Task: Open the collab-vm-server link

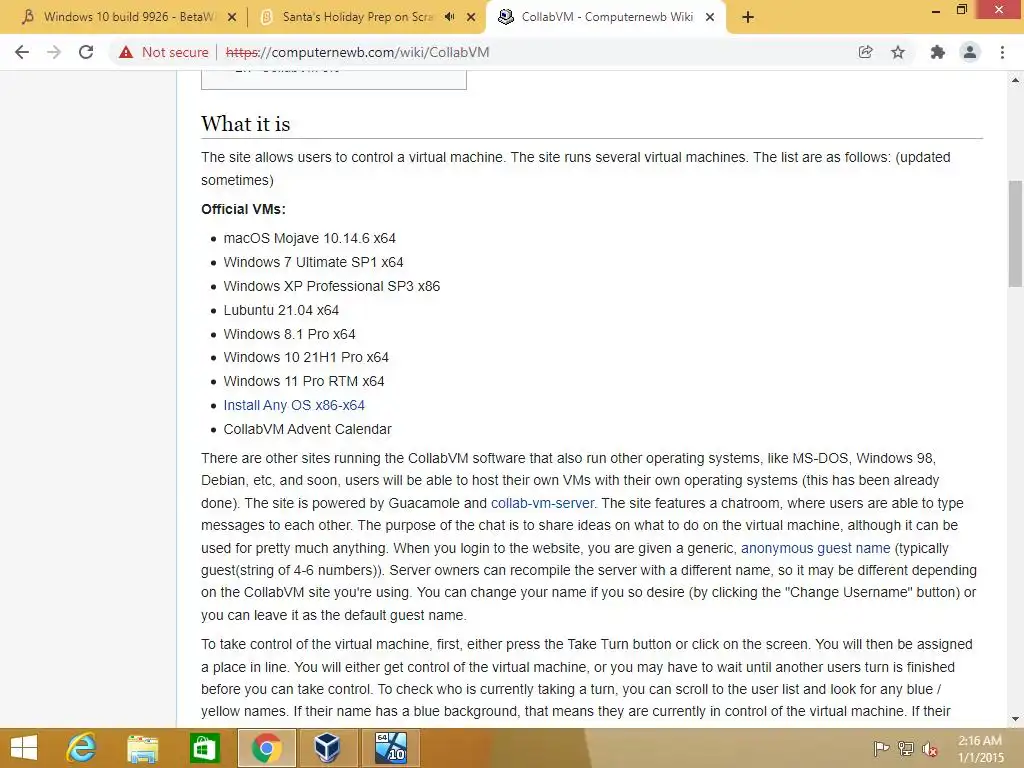Action: pos(542,504)
